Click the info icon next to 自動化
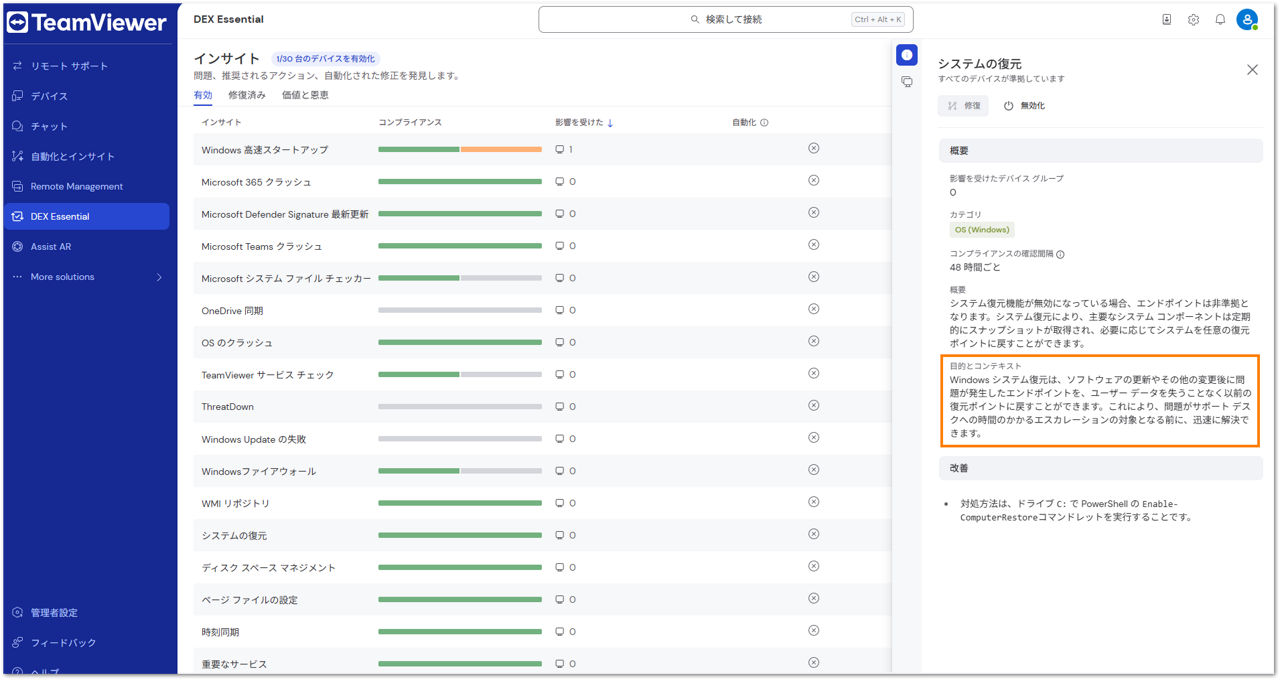The width and height of the screenshot is (1280, 680). pyautogui.click(x=764, y=123)
